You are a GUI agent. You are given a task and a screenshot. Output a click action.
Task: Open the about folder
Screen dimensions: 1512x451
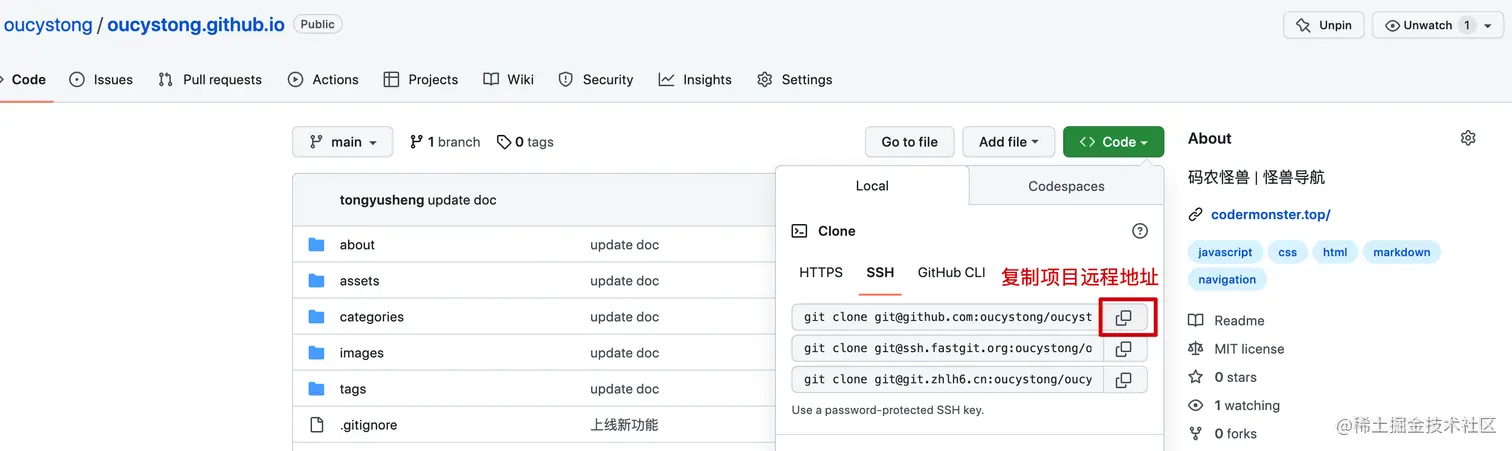[x=357, y=245]
